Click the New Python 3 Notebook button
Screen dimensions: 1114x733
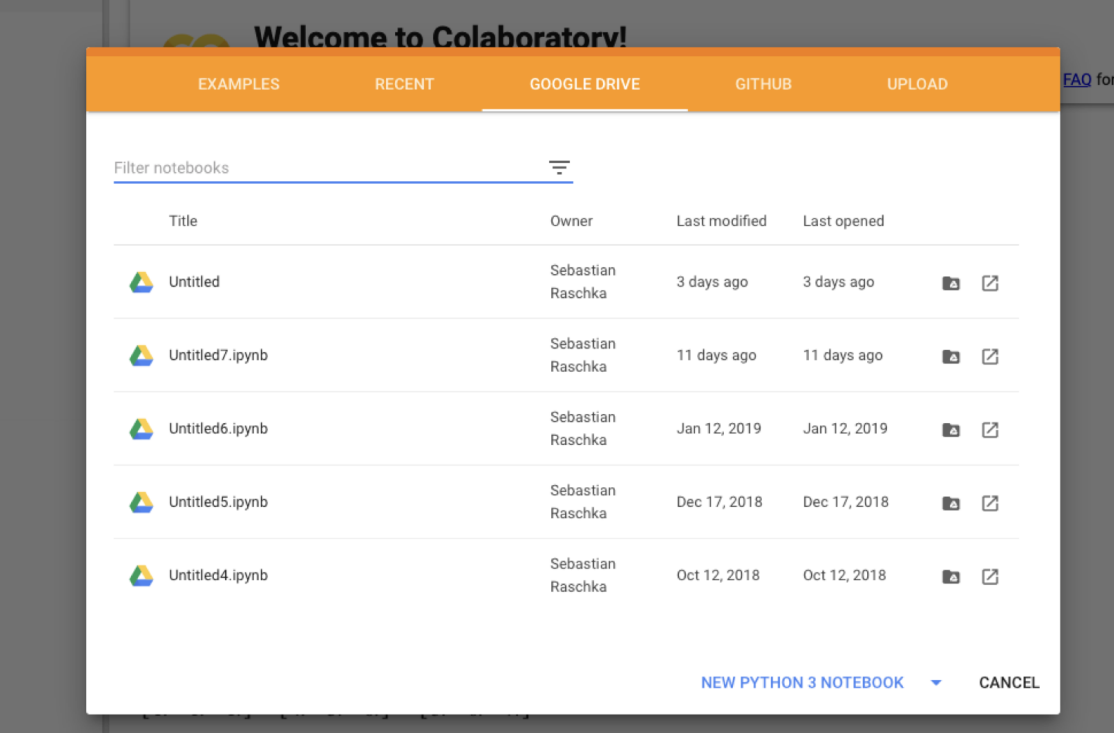(802, 683)
